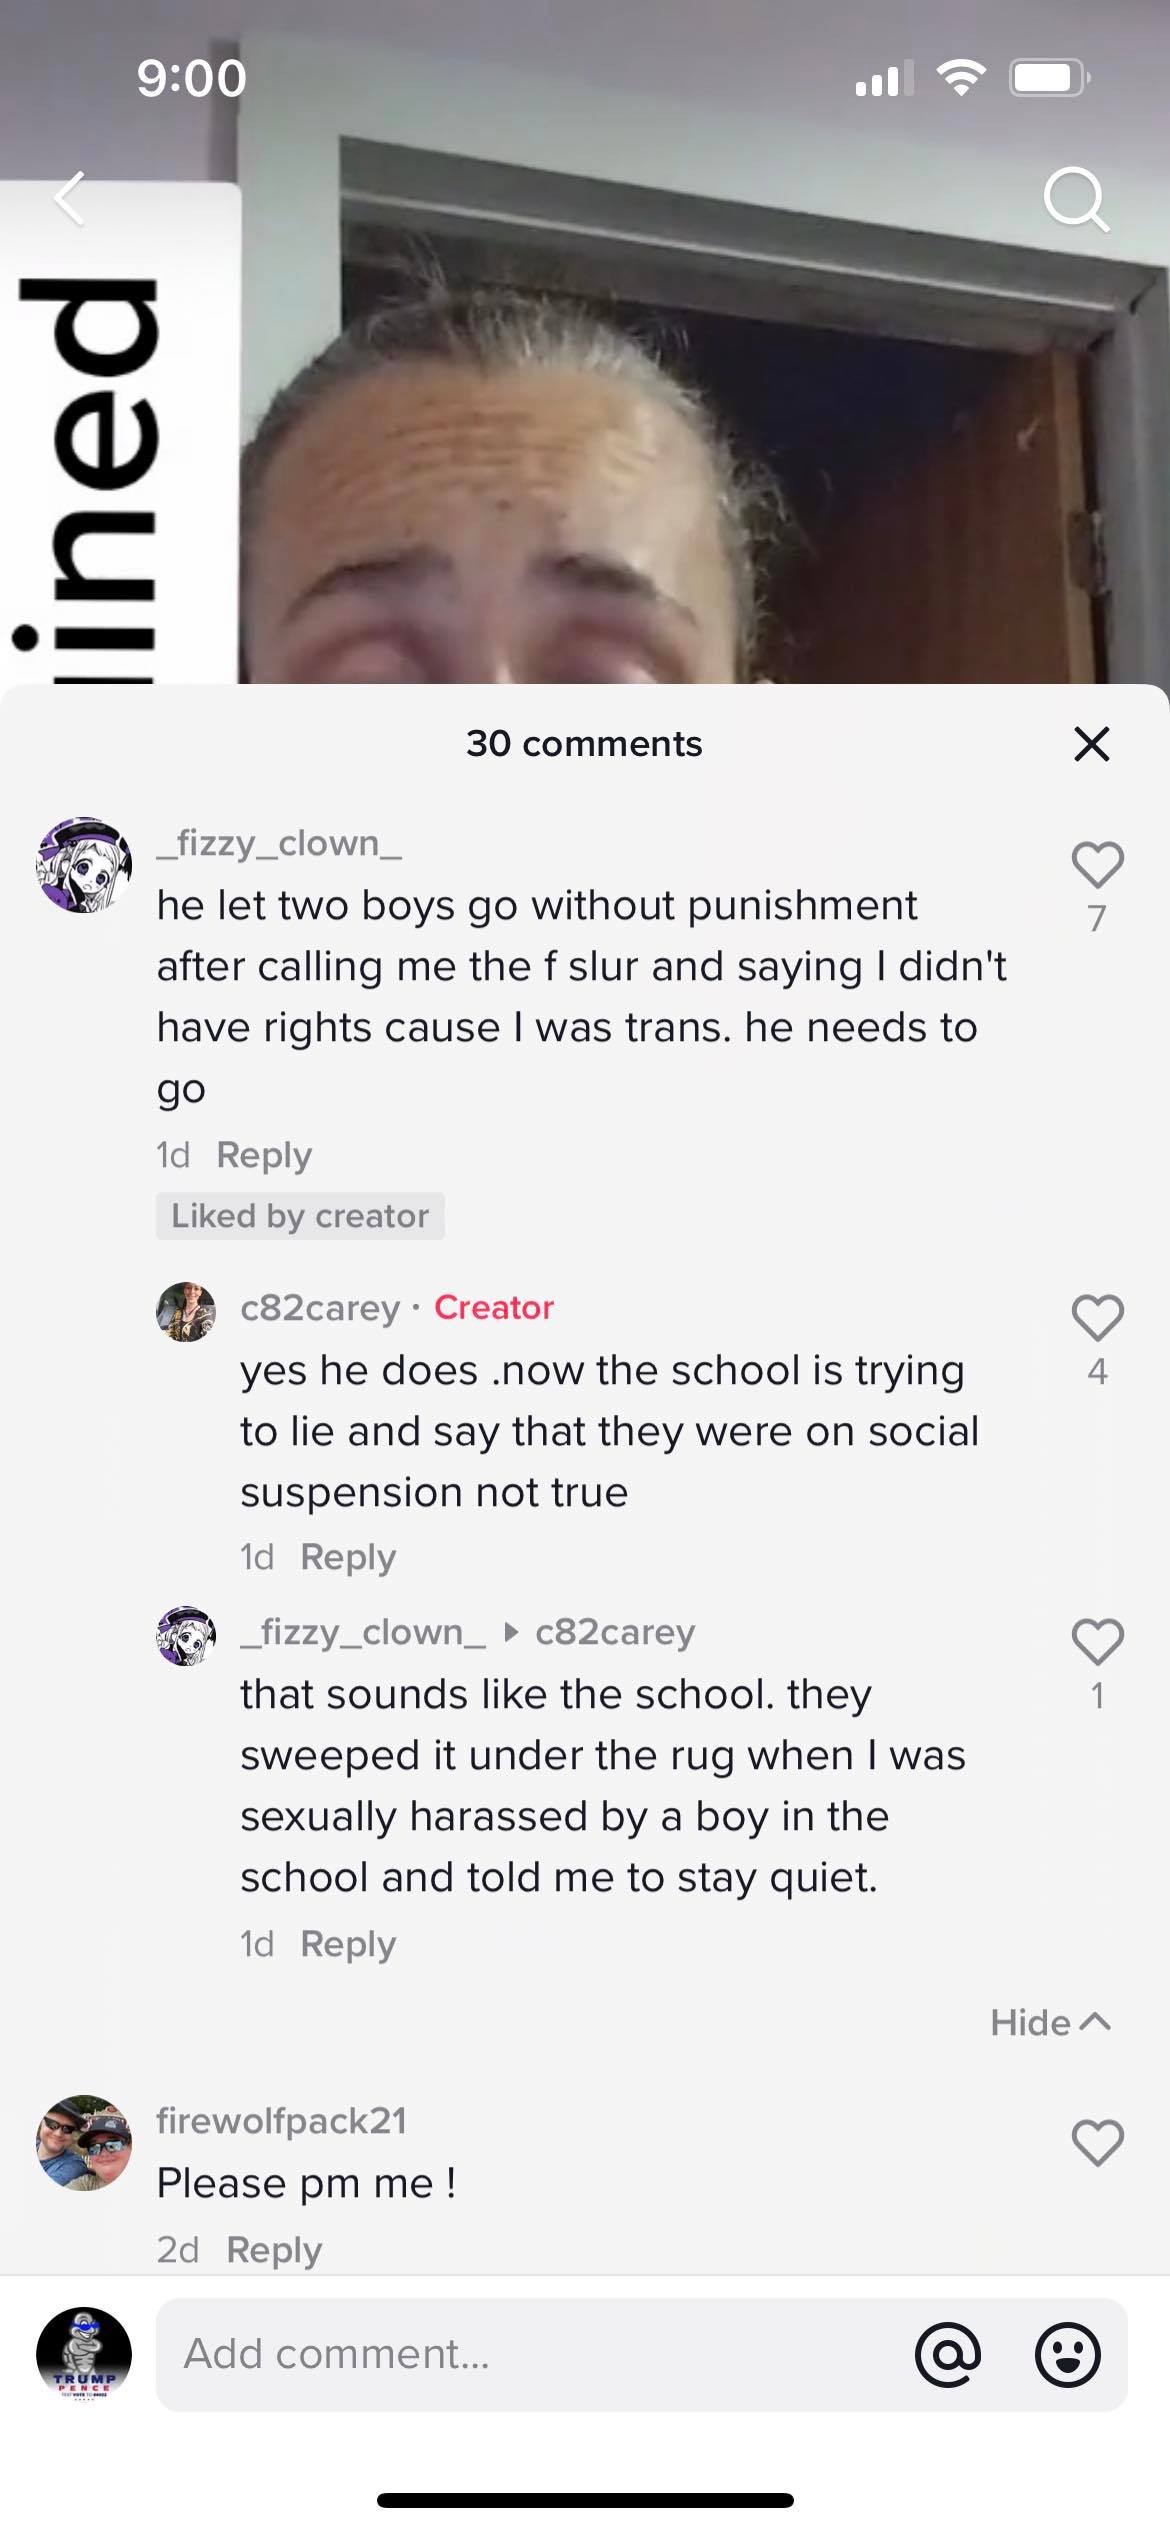Like the 'sweeped it under the rug' reply
Image resolution: width=1170 pixels, height=2532 pixels.
tap(1097, 1642)
